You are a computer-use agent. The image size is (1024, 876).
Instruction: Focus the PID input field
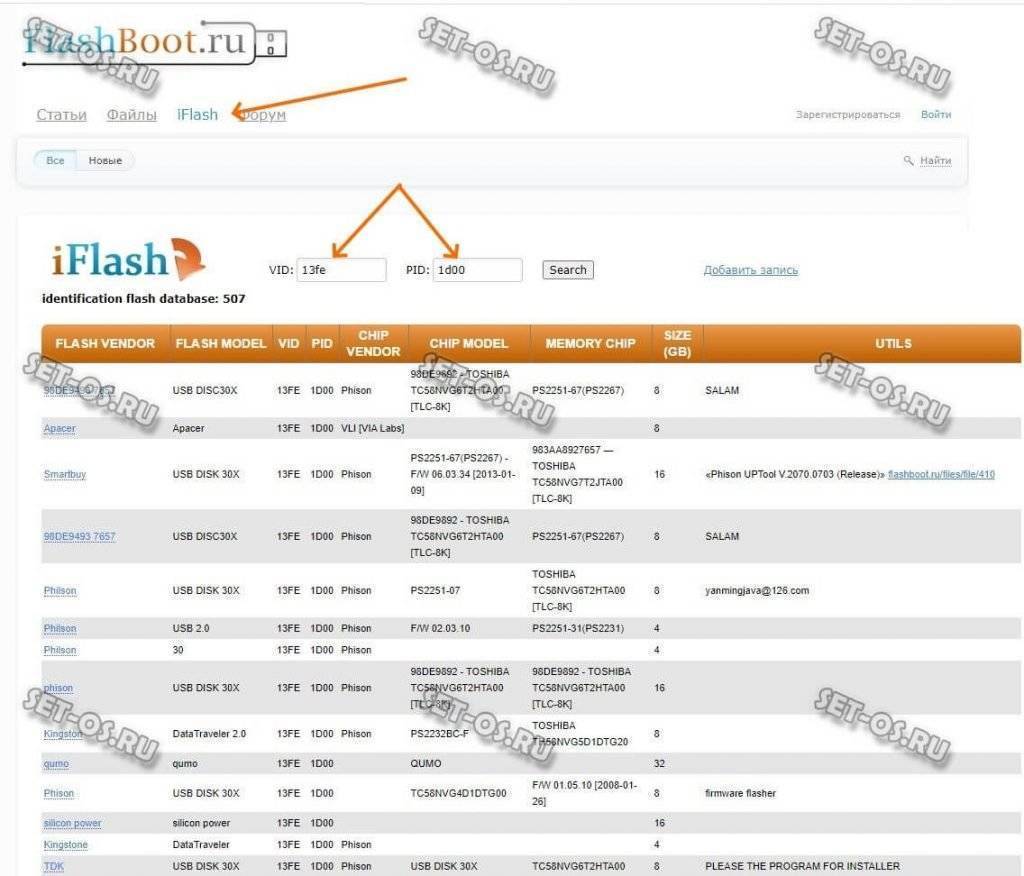pos(477,270)
